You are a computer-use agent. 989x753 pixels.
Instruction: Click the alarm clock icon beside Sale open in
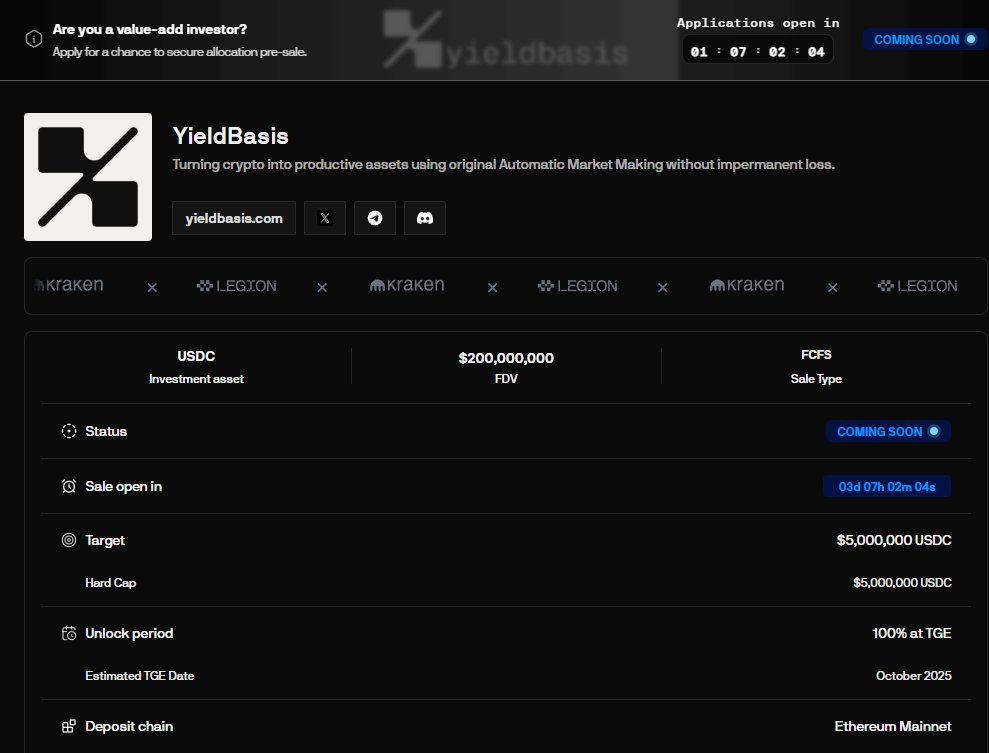[x=69, y=486]
